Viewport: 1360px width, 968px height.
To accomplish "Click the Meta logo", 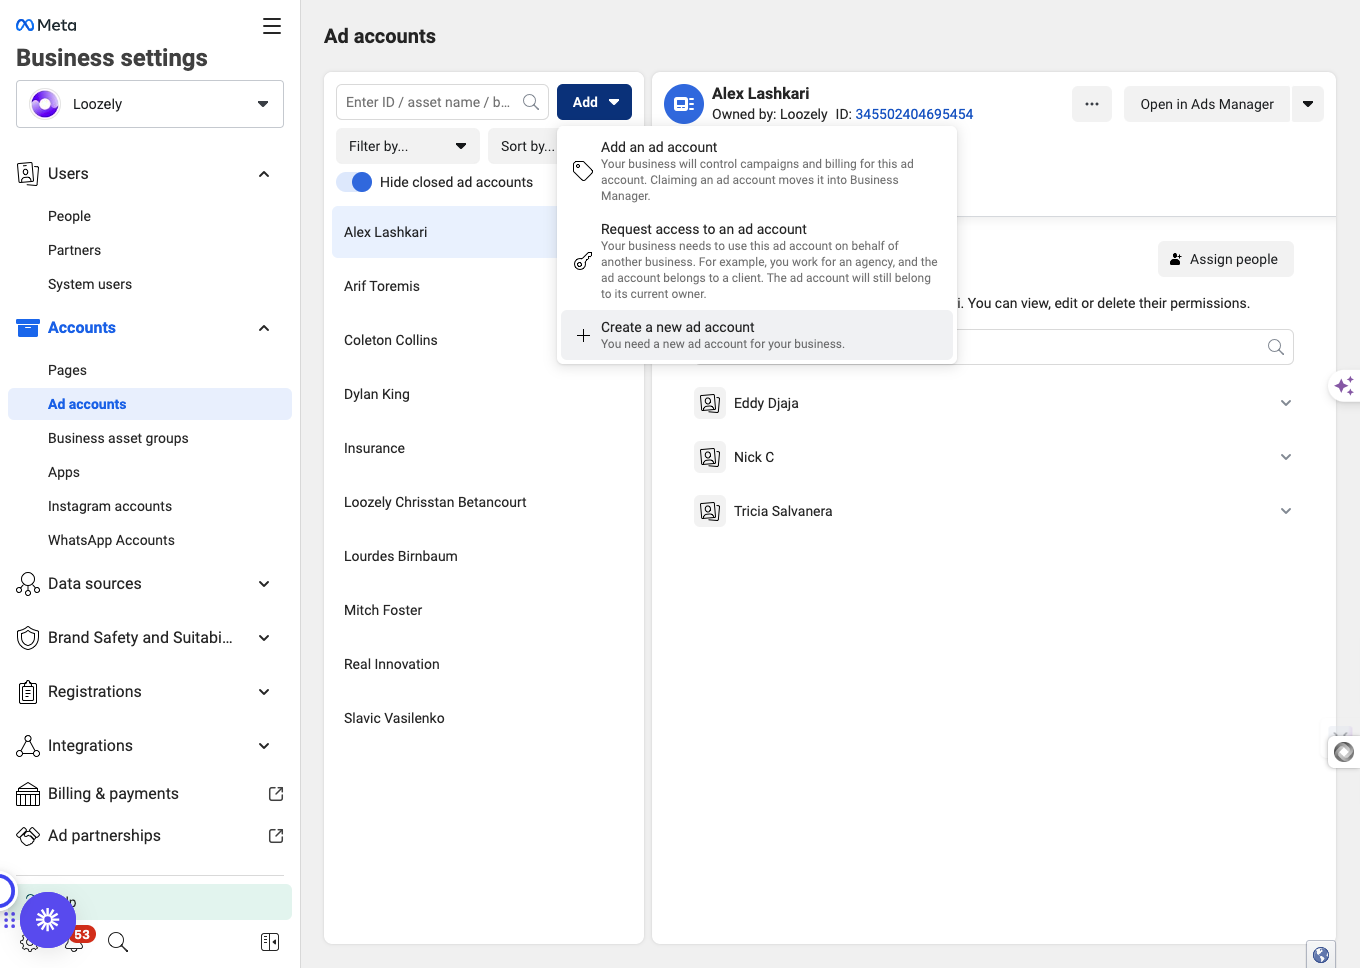I will 46,25.
